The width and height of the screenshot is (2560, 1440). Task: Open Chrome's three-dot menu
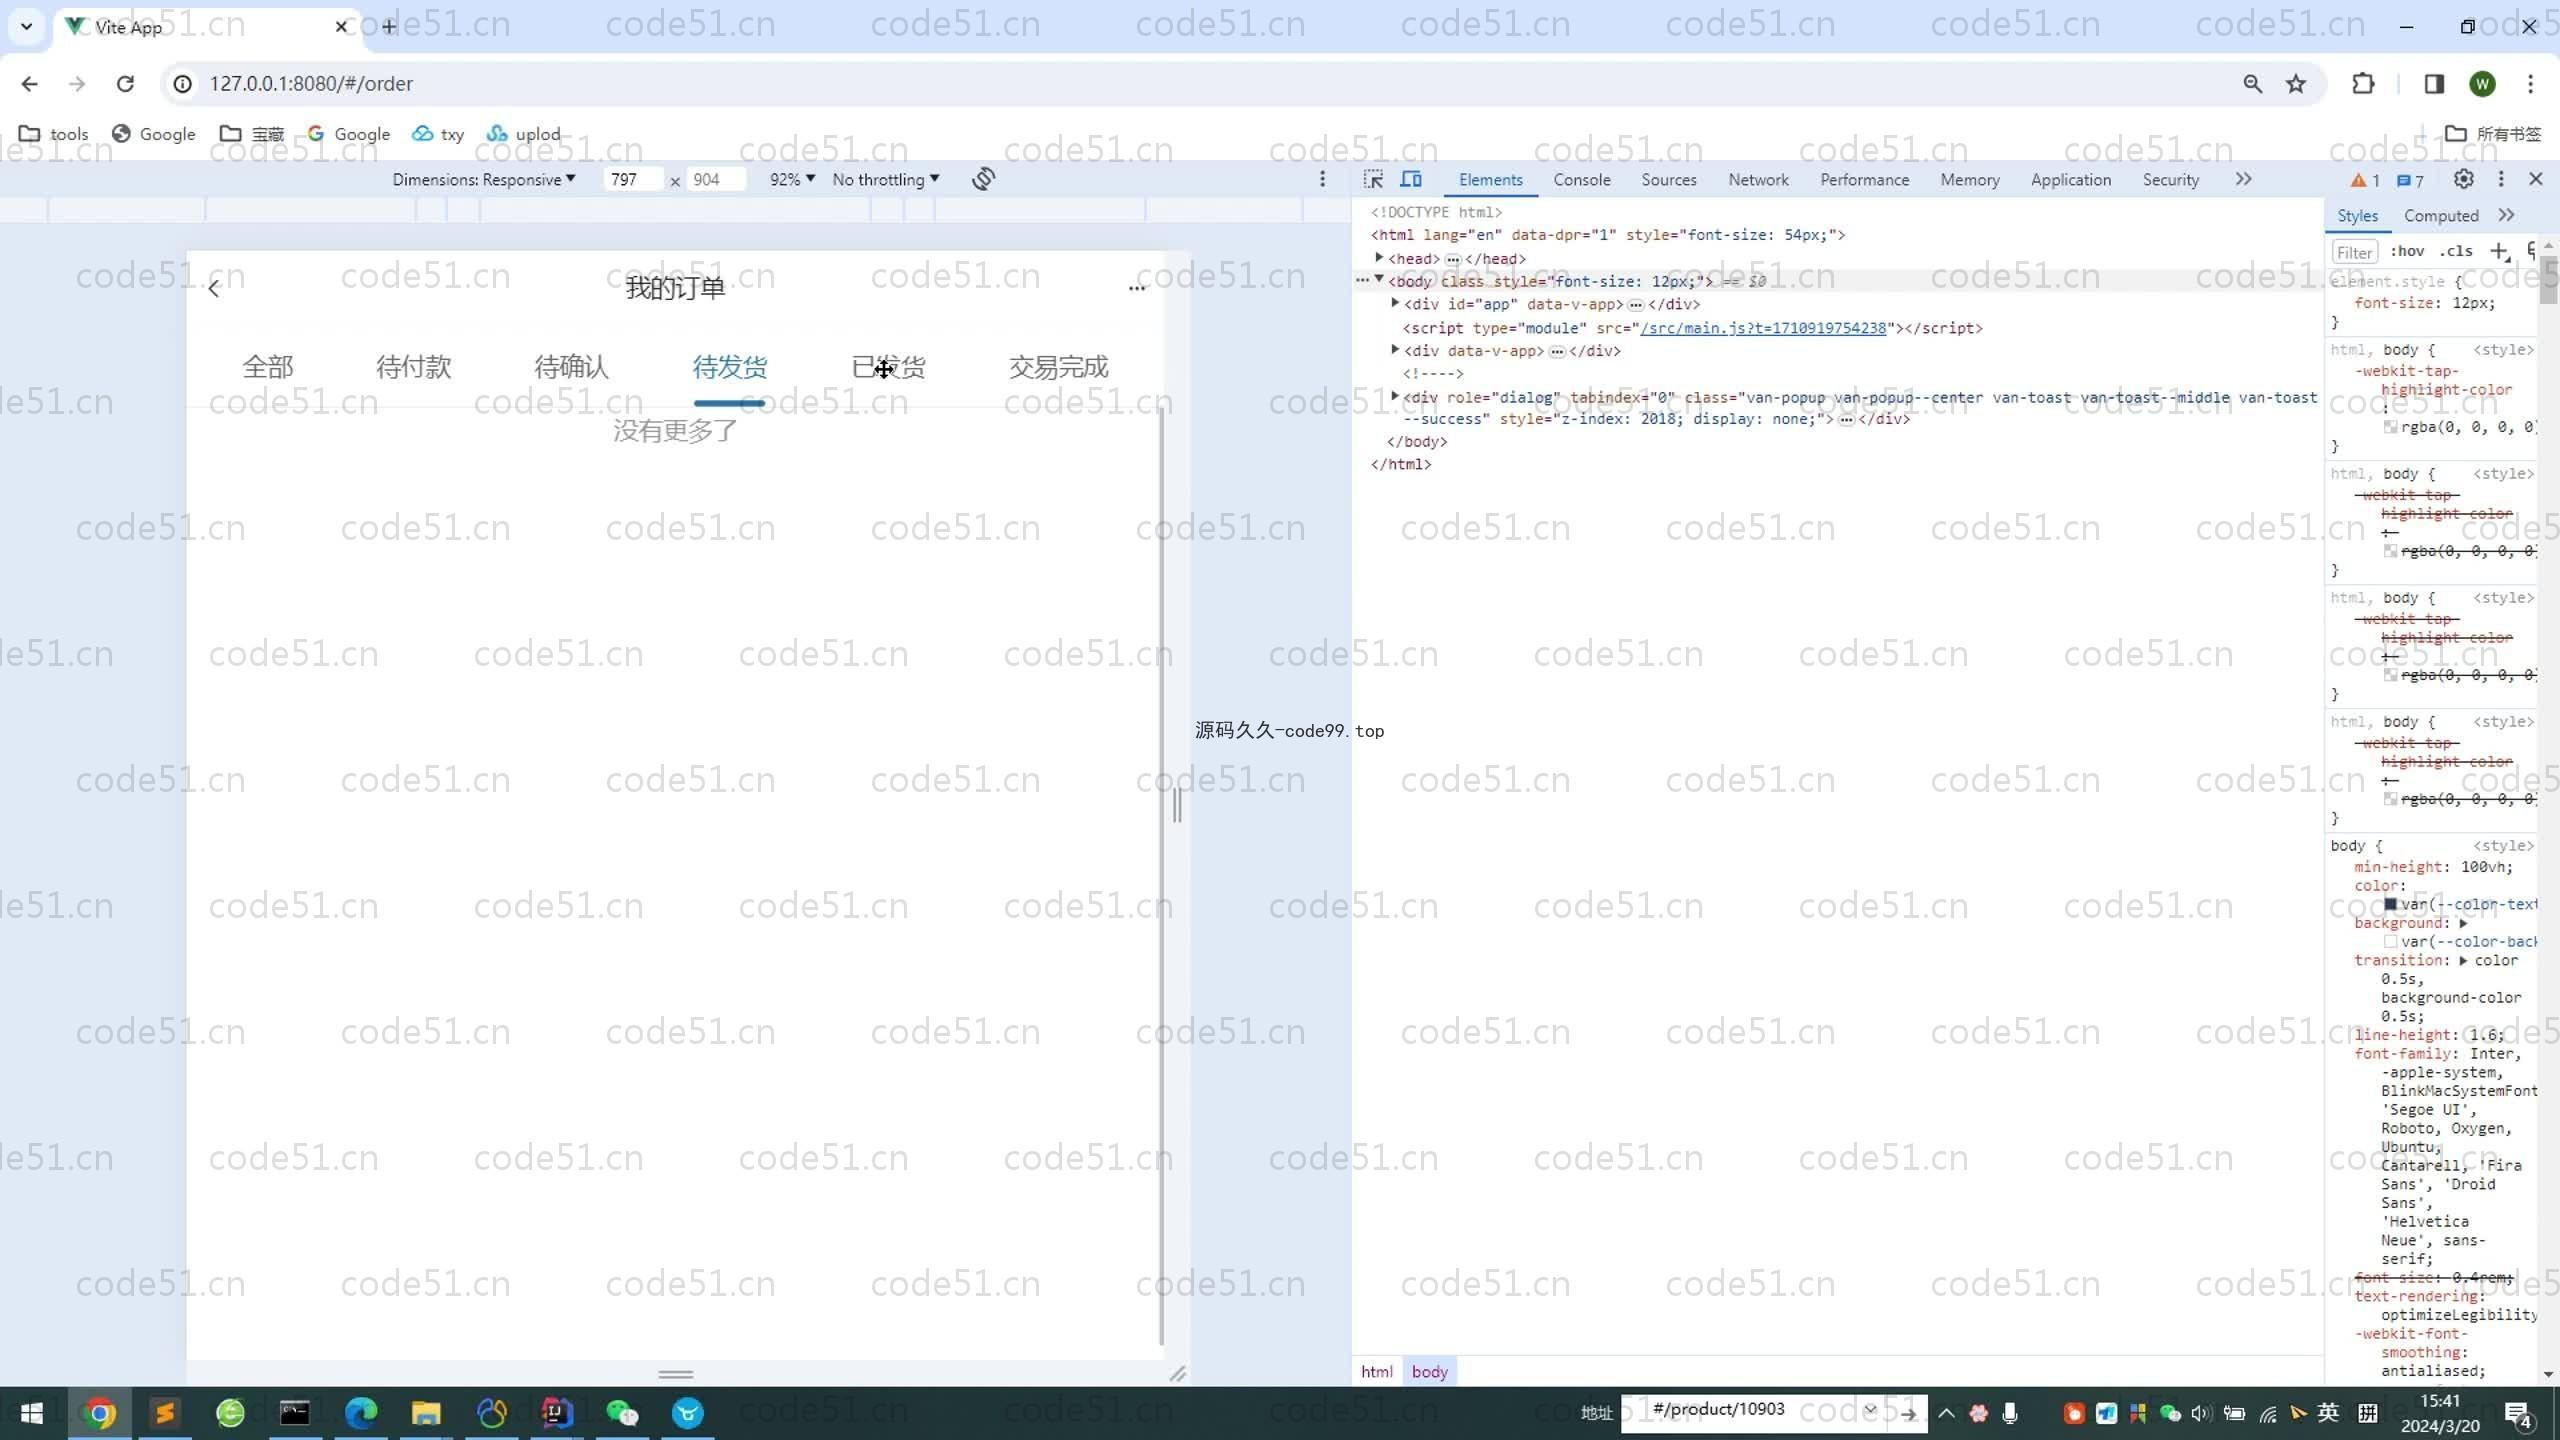(x=2531, y=84)
